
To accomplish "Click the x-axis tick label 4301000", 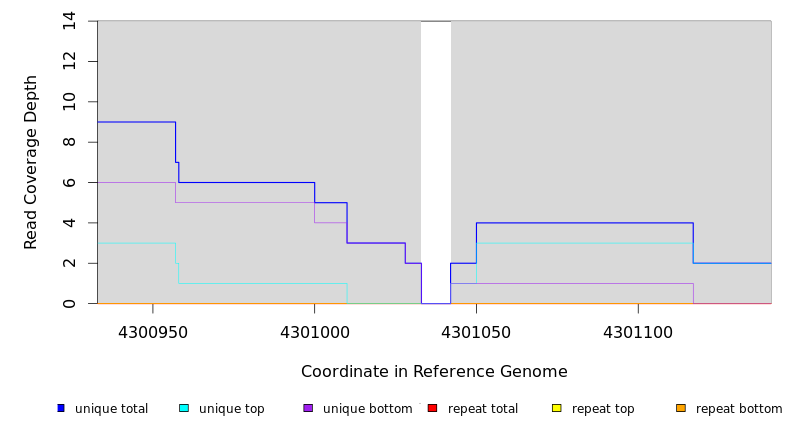I will coord(314,330).
